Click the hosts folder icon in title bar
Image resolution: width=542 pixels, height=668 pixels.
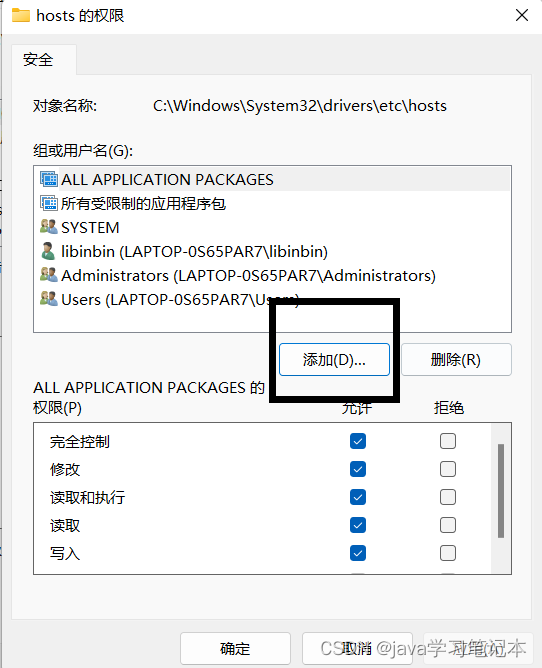(21, 16)
